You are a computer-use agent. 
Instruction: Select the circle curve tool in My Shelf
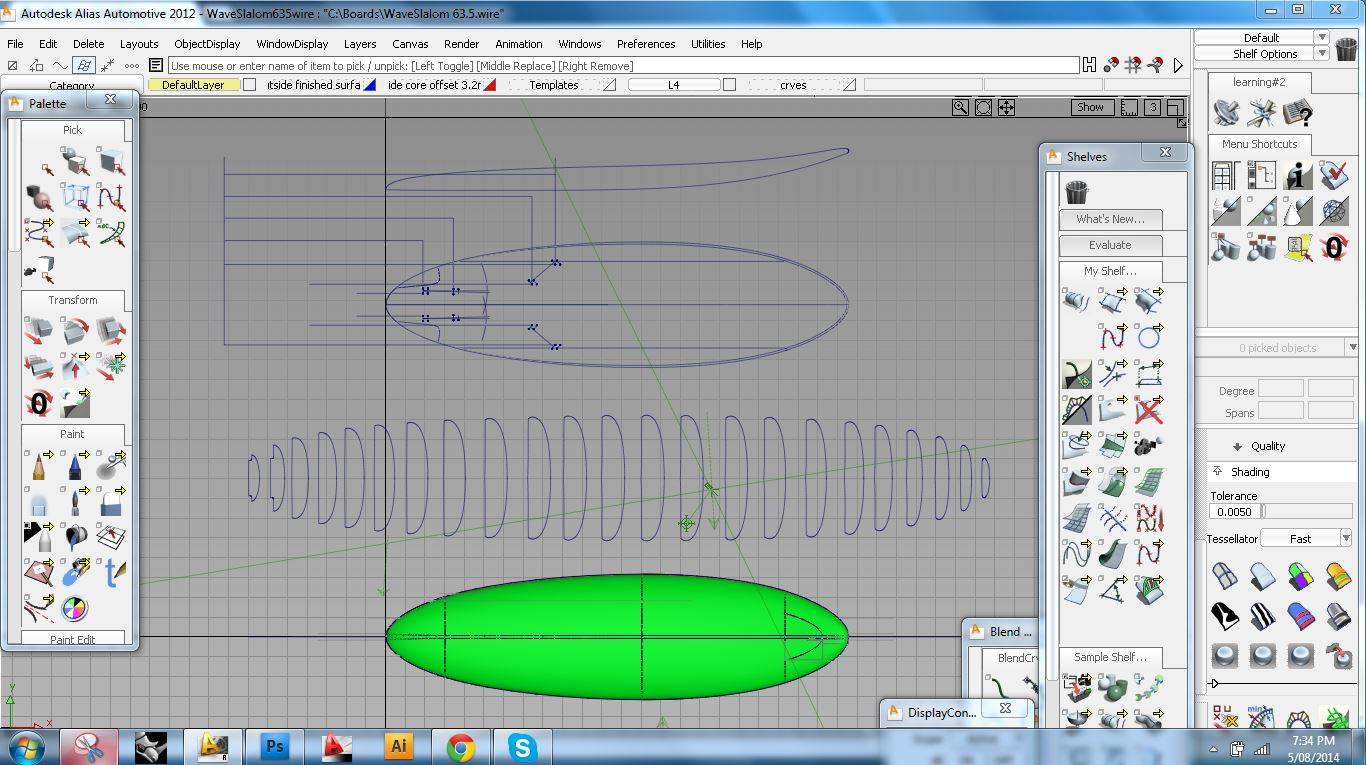point(1149,336)
